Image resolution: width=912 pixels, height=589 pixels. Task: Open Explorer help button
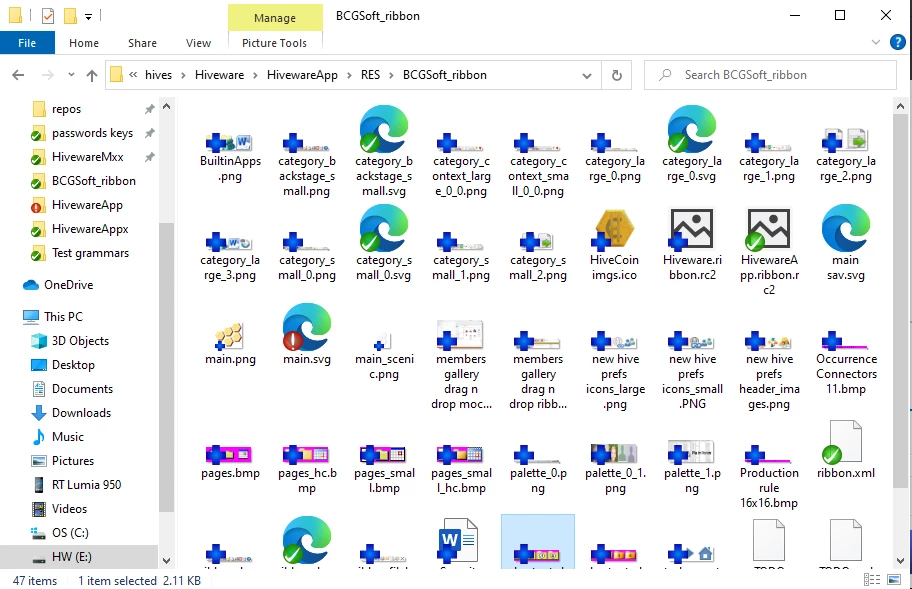click(897, 42)
